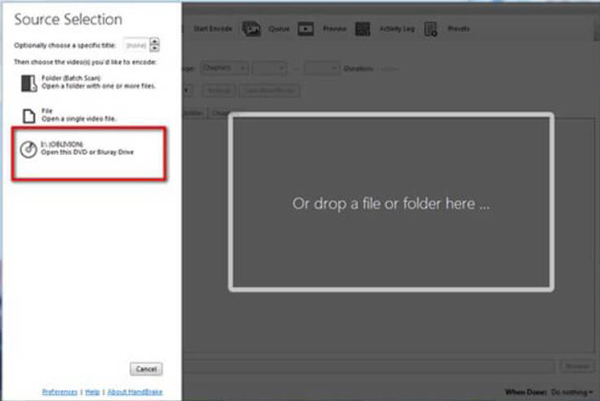Viewport: 600px width, 401px height.
Task: Open the Help link
Action: tap(92, 392)
